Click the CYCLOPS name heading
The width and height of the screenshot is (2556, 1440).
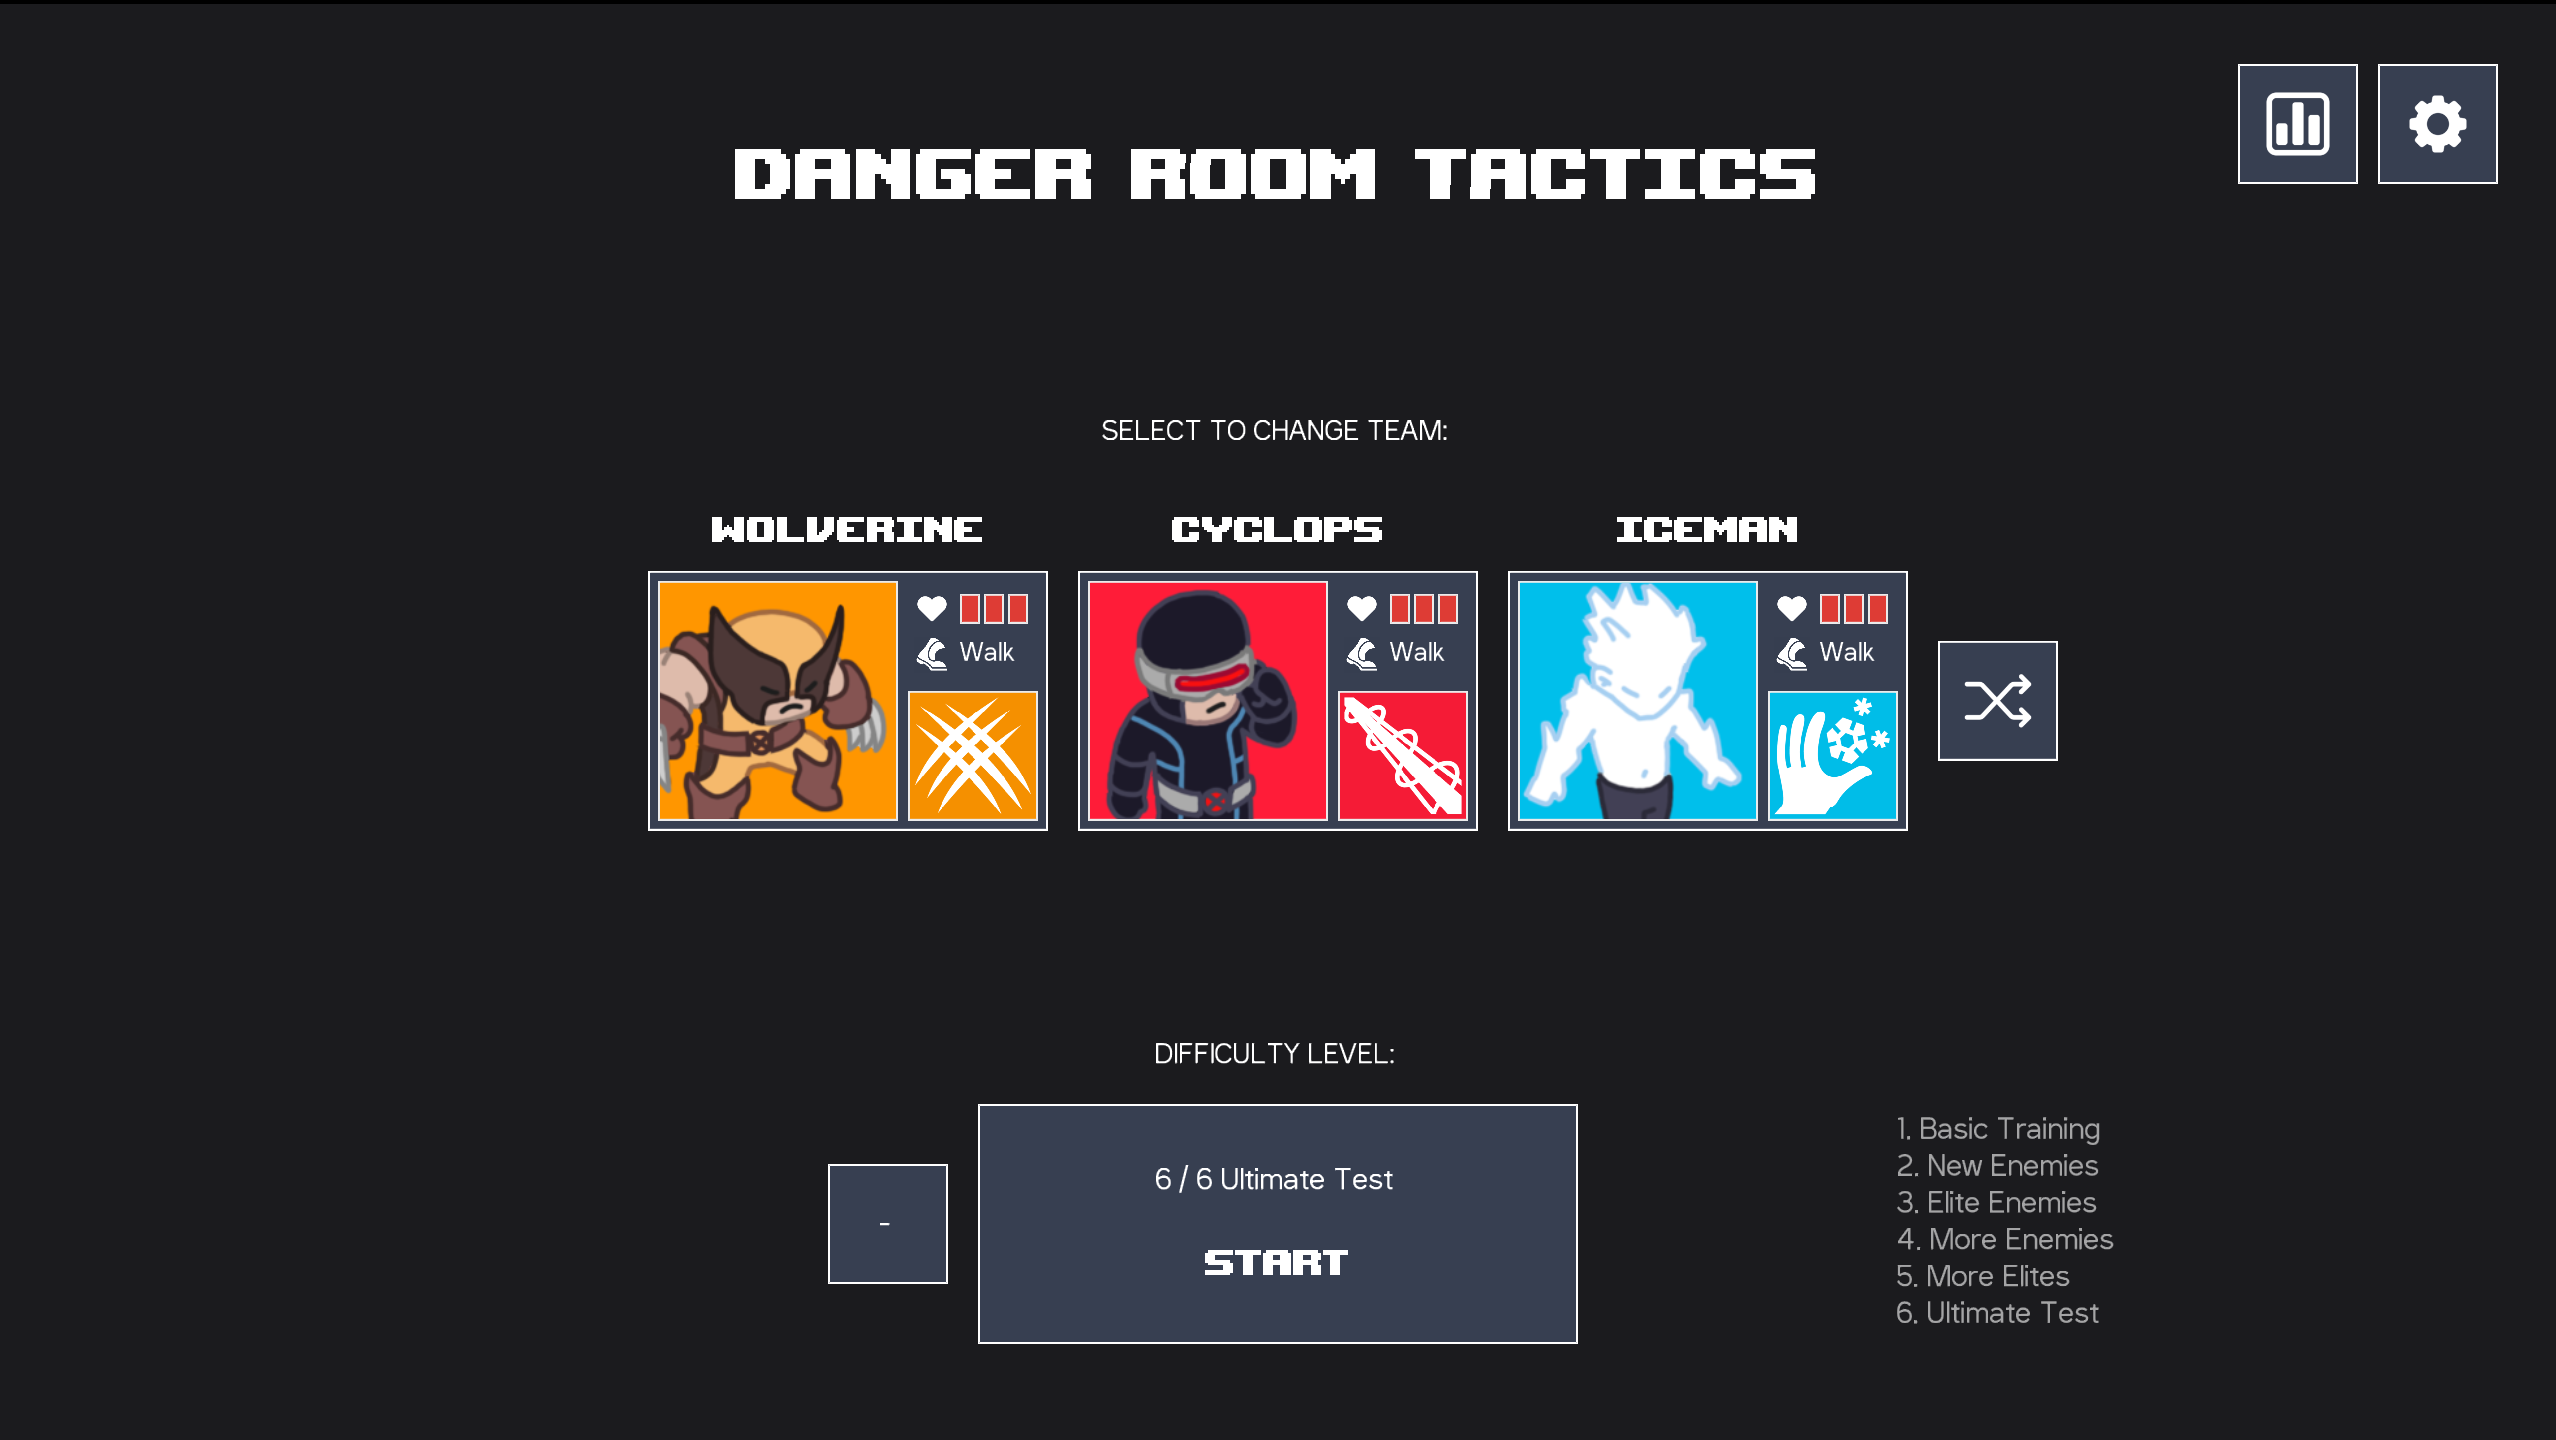point(1277,529)
